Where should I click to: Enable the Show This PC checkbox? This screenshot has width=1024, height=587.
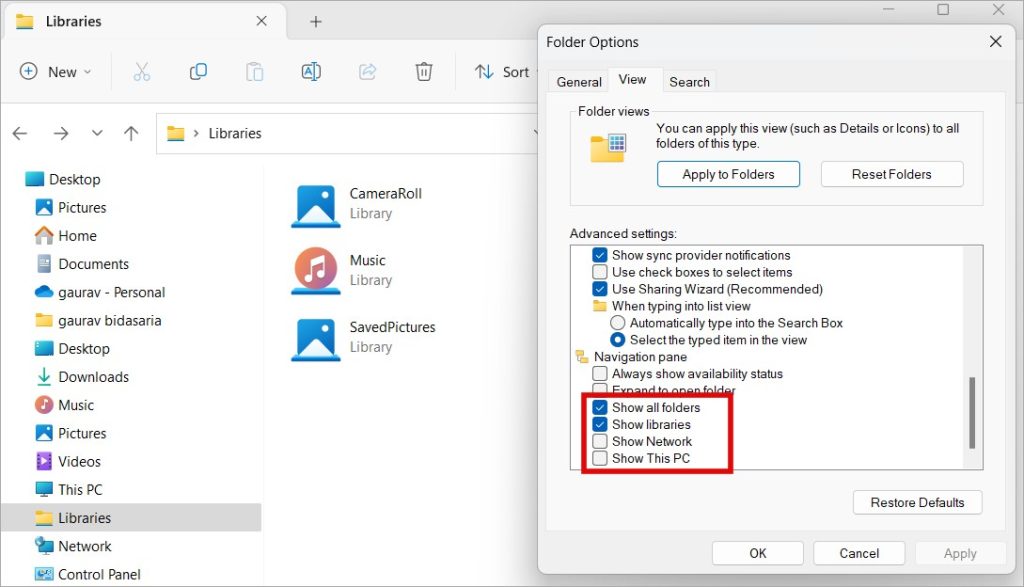pyautogui.click(x=600, y=458)
